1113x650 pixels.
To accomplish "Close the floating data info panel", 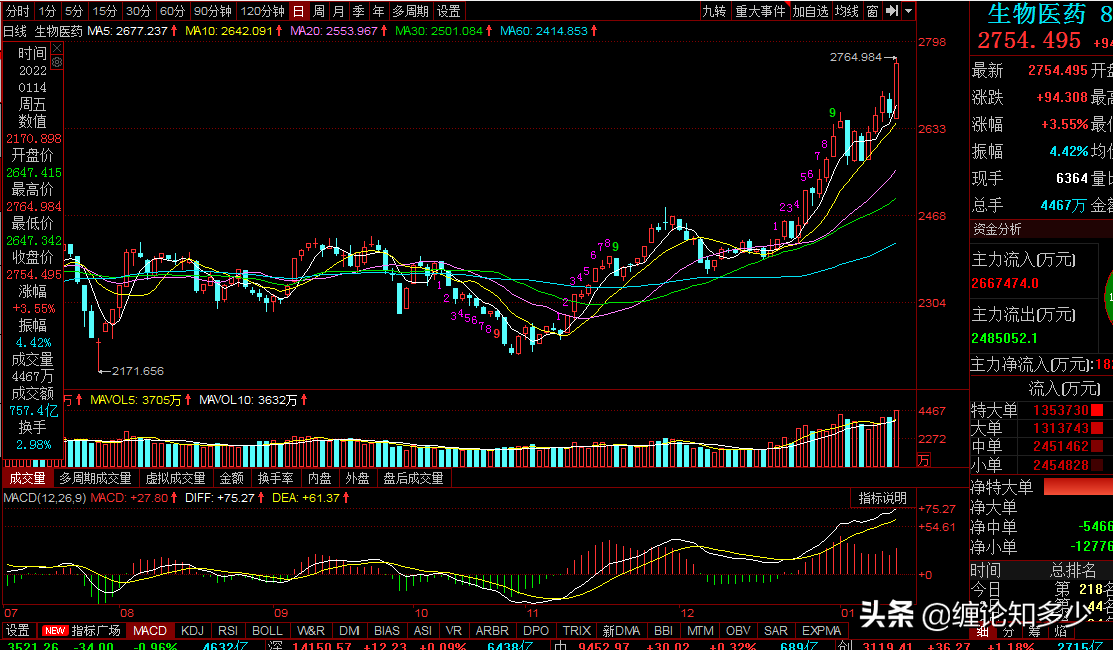I will (x=57, y=48).
